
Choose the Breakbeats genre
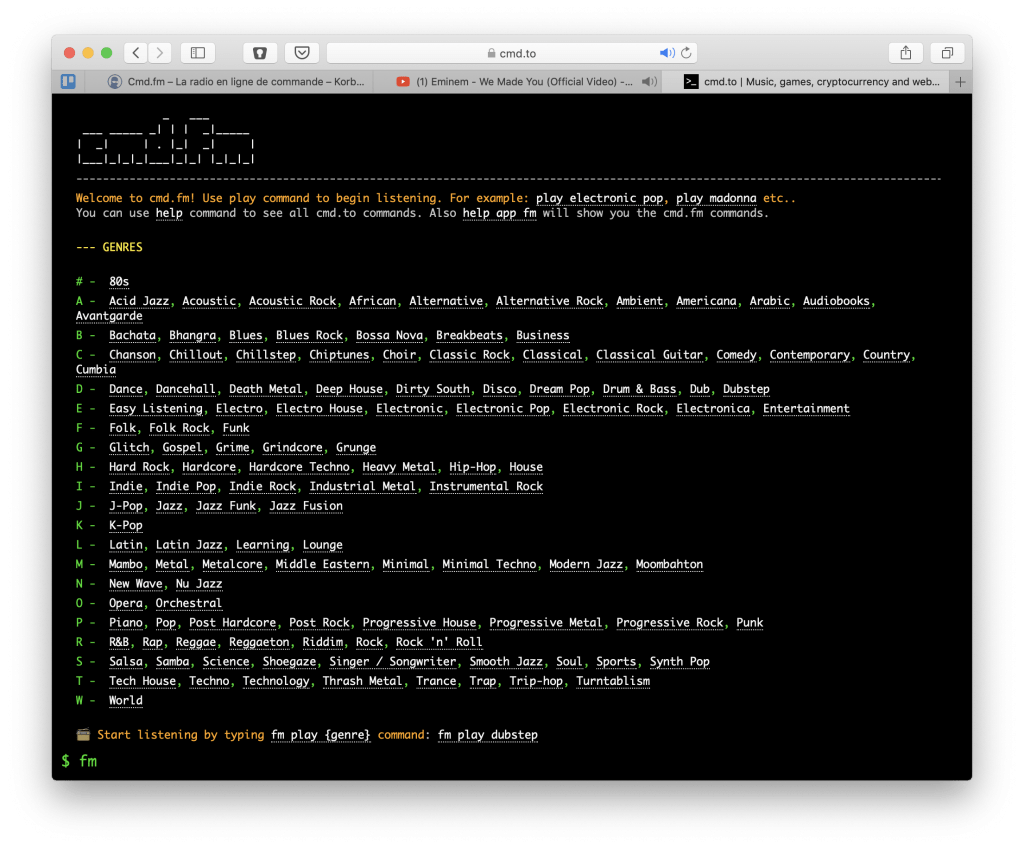point(469,335)
